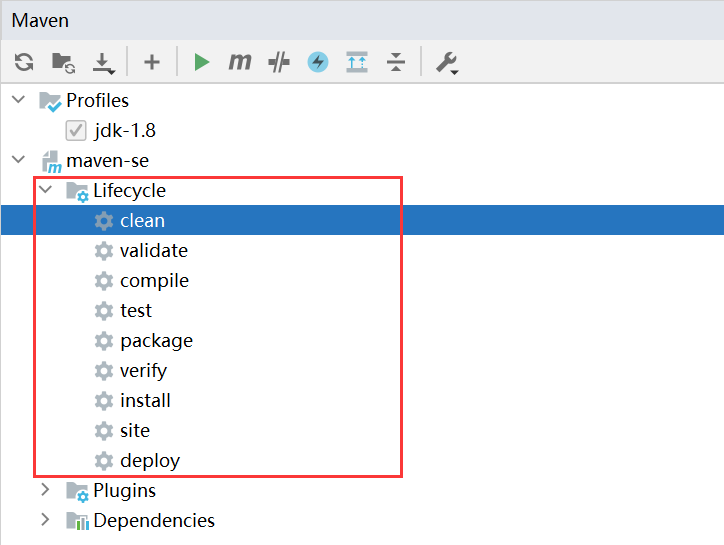Click gear icon beside package

pos(104,341)
